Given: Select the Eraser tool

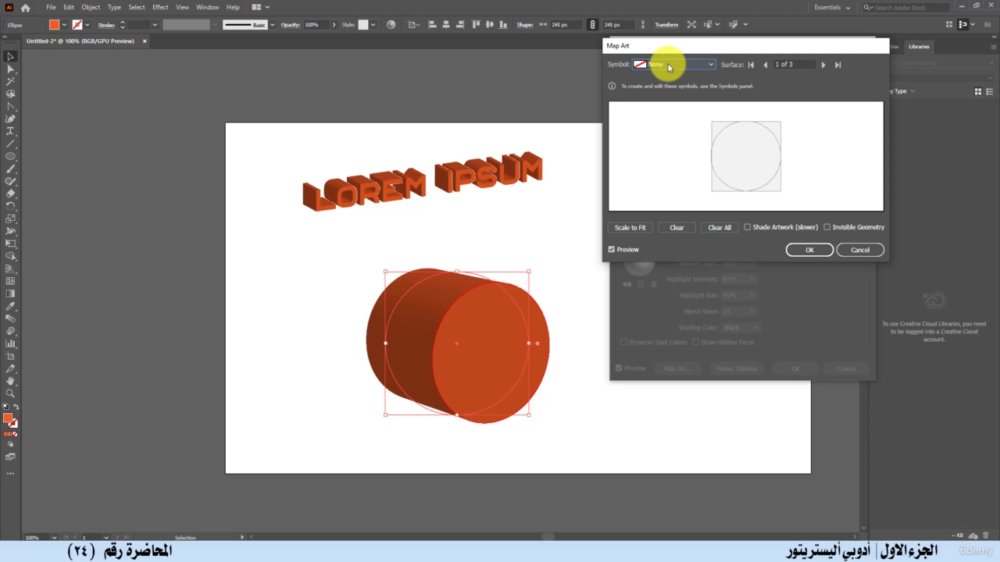Looking at the screenshot, I should [x=10, y=194].
